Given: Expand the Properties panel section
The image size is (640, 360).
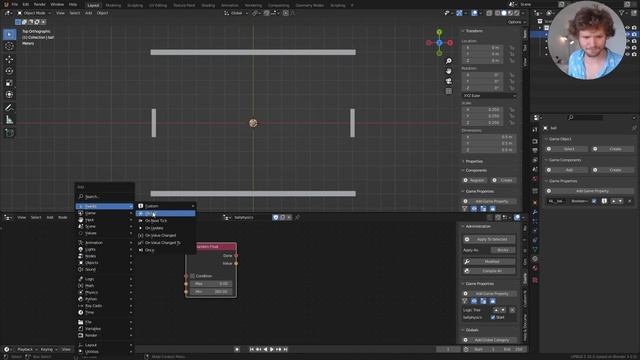Looking at the screenshot, I should 473,161.
